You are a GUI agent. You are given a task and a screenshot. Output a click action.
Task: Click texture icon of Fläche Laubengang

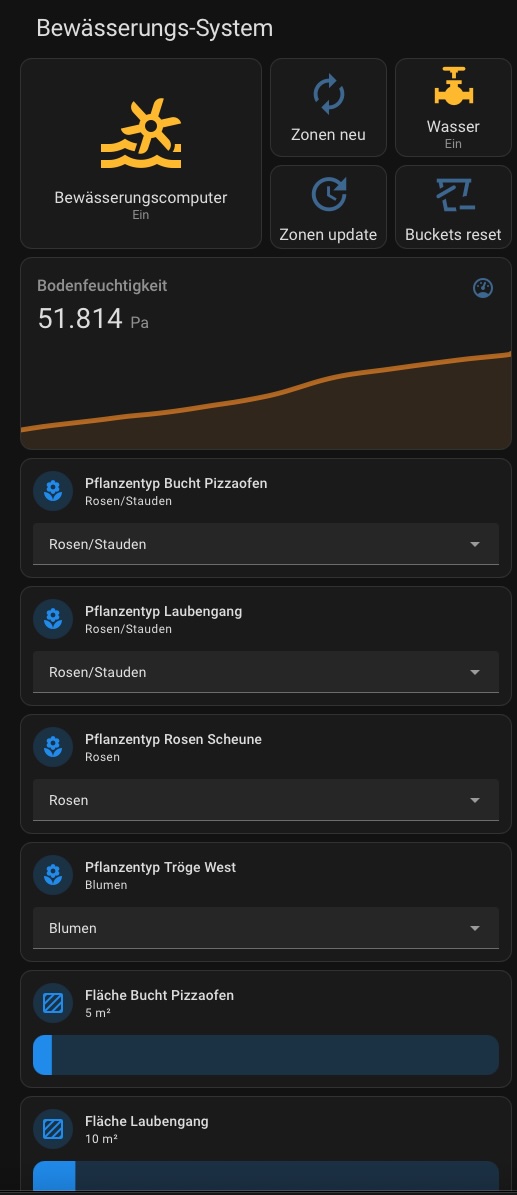[53, 1129]
